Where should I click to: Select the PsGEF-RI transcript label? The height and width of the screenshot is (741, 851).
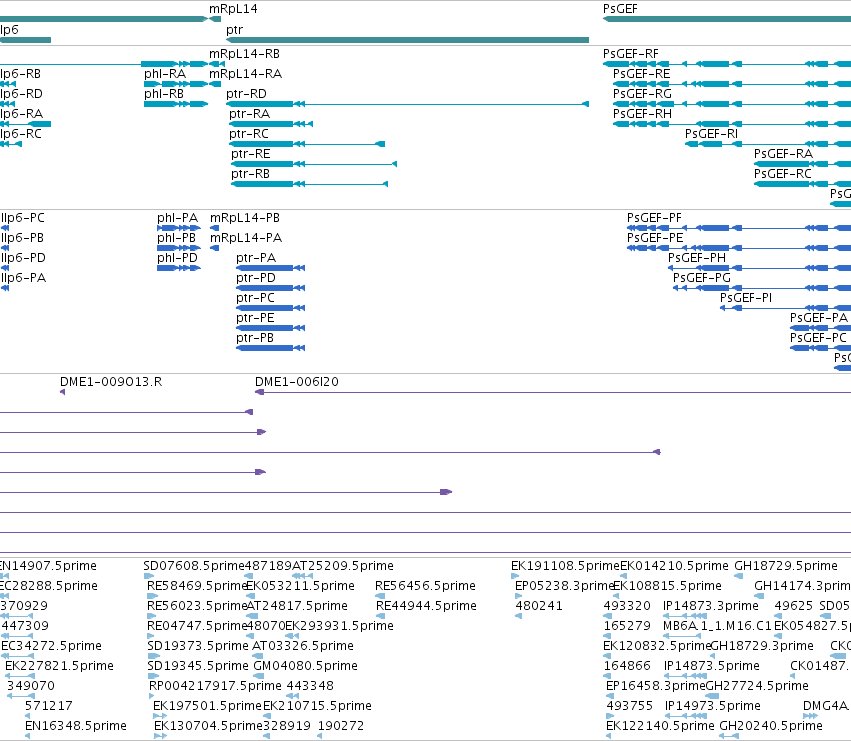tap(712, 135)
